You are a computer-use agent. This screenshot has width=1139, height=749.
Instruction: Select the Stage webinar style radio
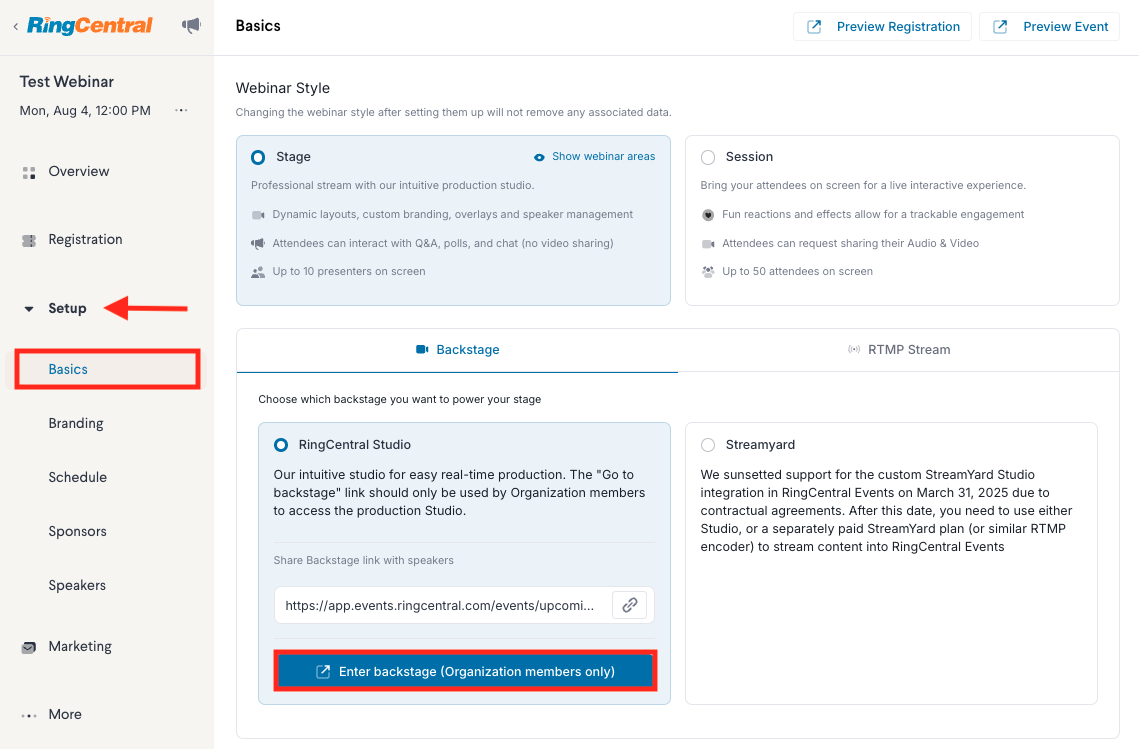pos(258,157)
